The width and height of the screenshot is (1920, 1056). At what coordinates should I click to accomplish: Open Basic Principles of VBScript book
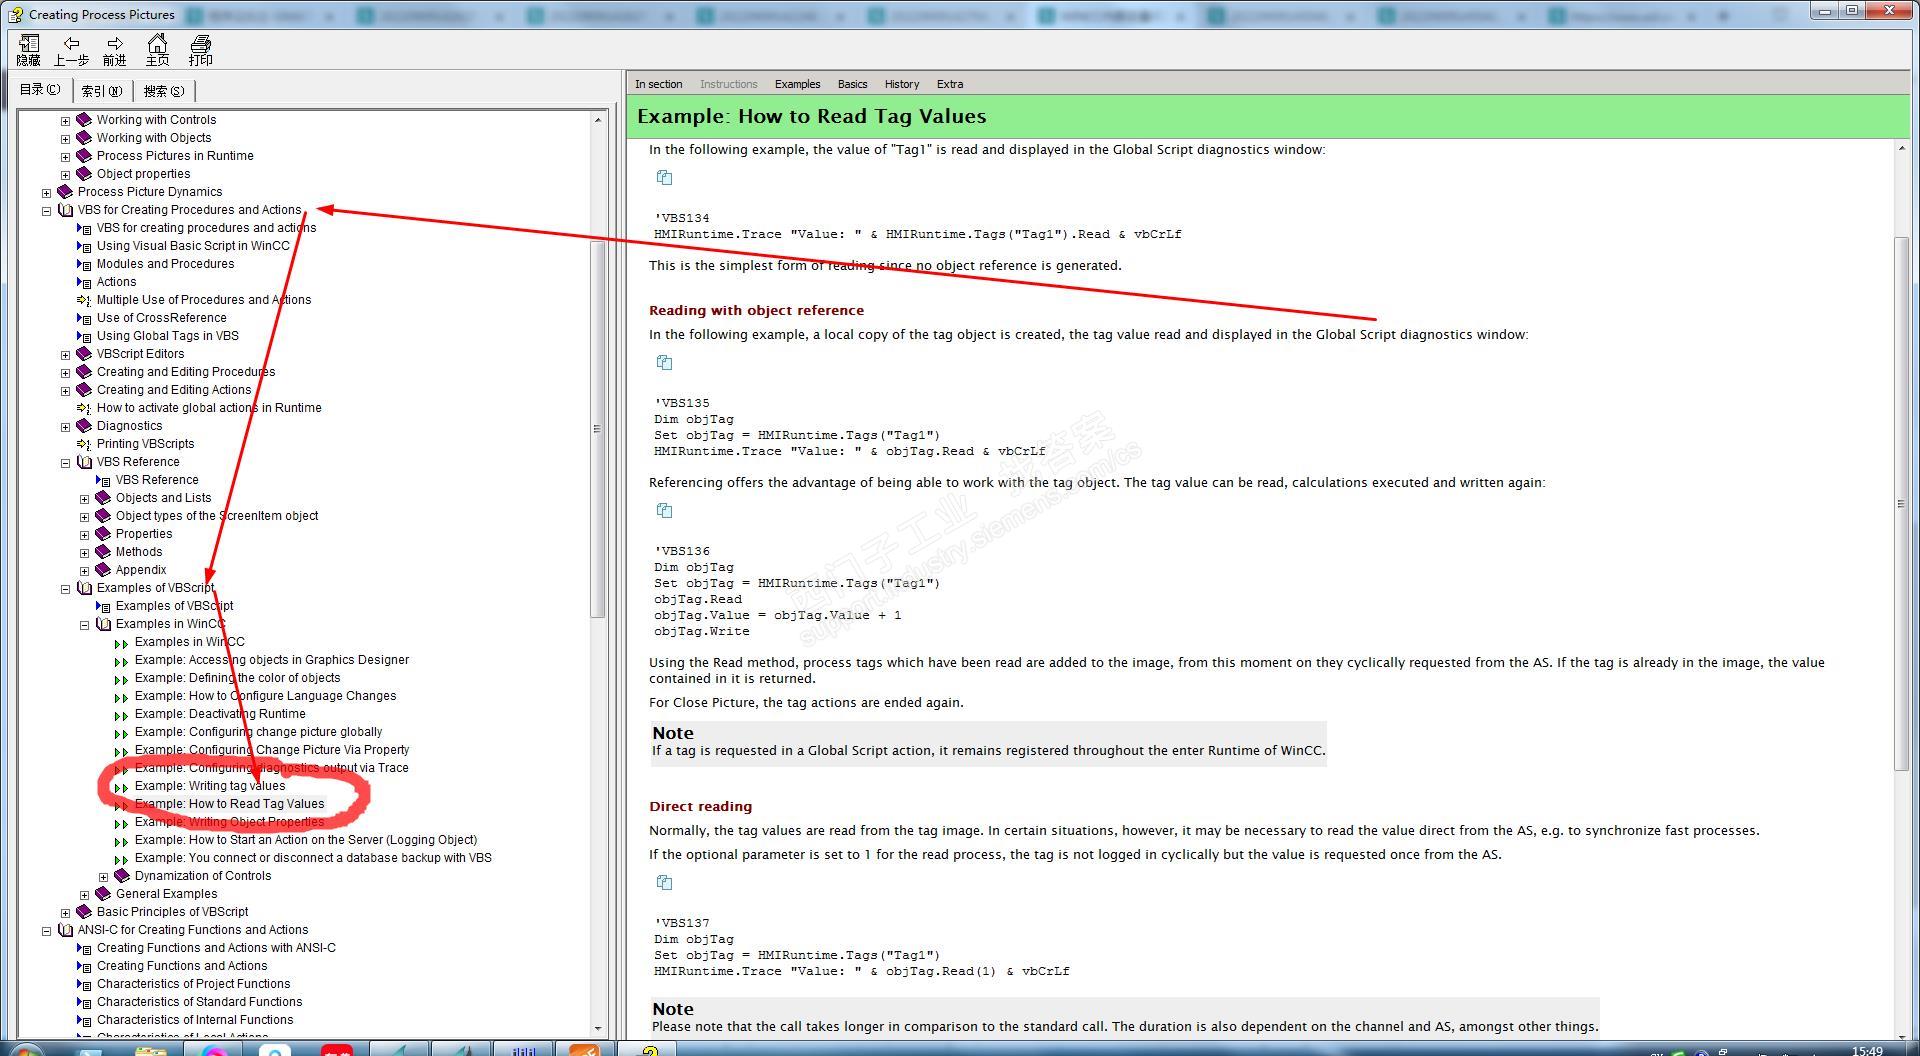coord(172,912)
